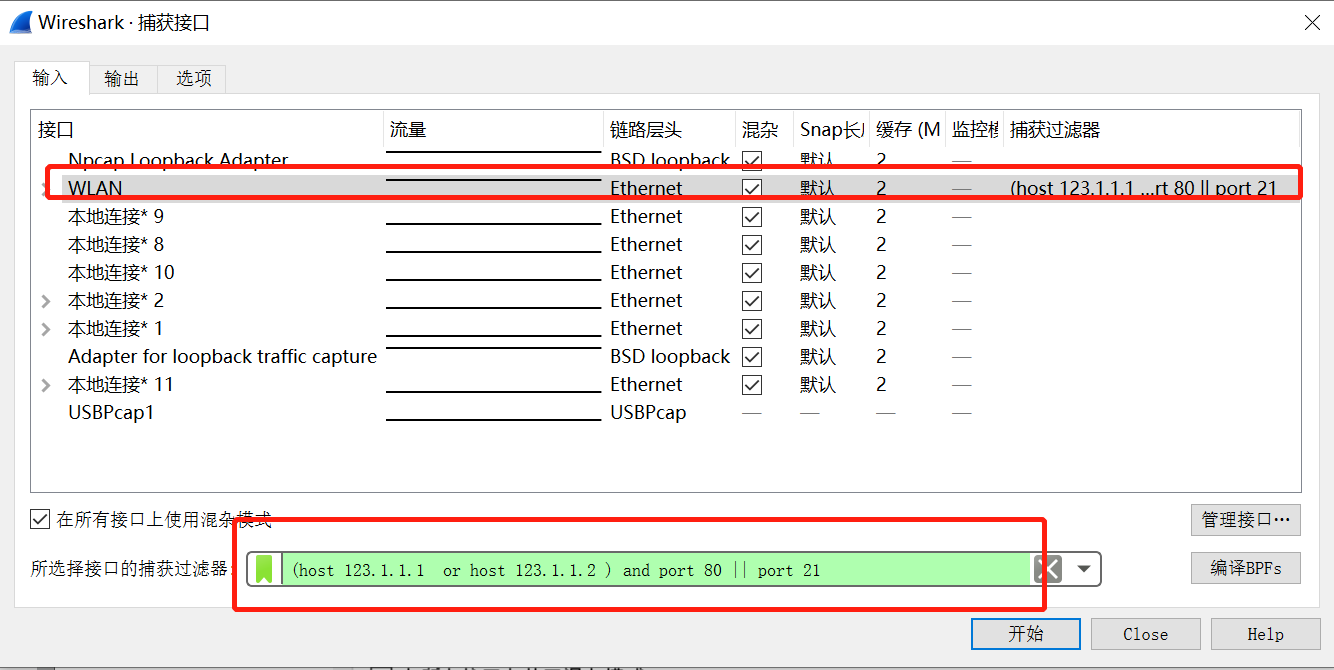
Task: Select the 本地连接* 10 interface
Action: tap(121, 272)
